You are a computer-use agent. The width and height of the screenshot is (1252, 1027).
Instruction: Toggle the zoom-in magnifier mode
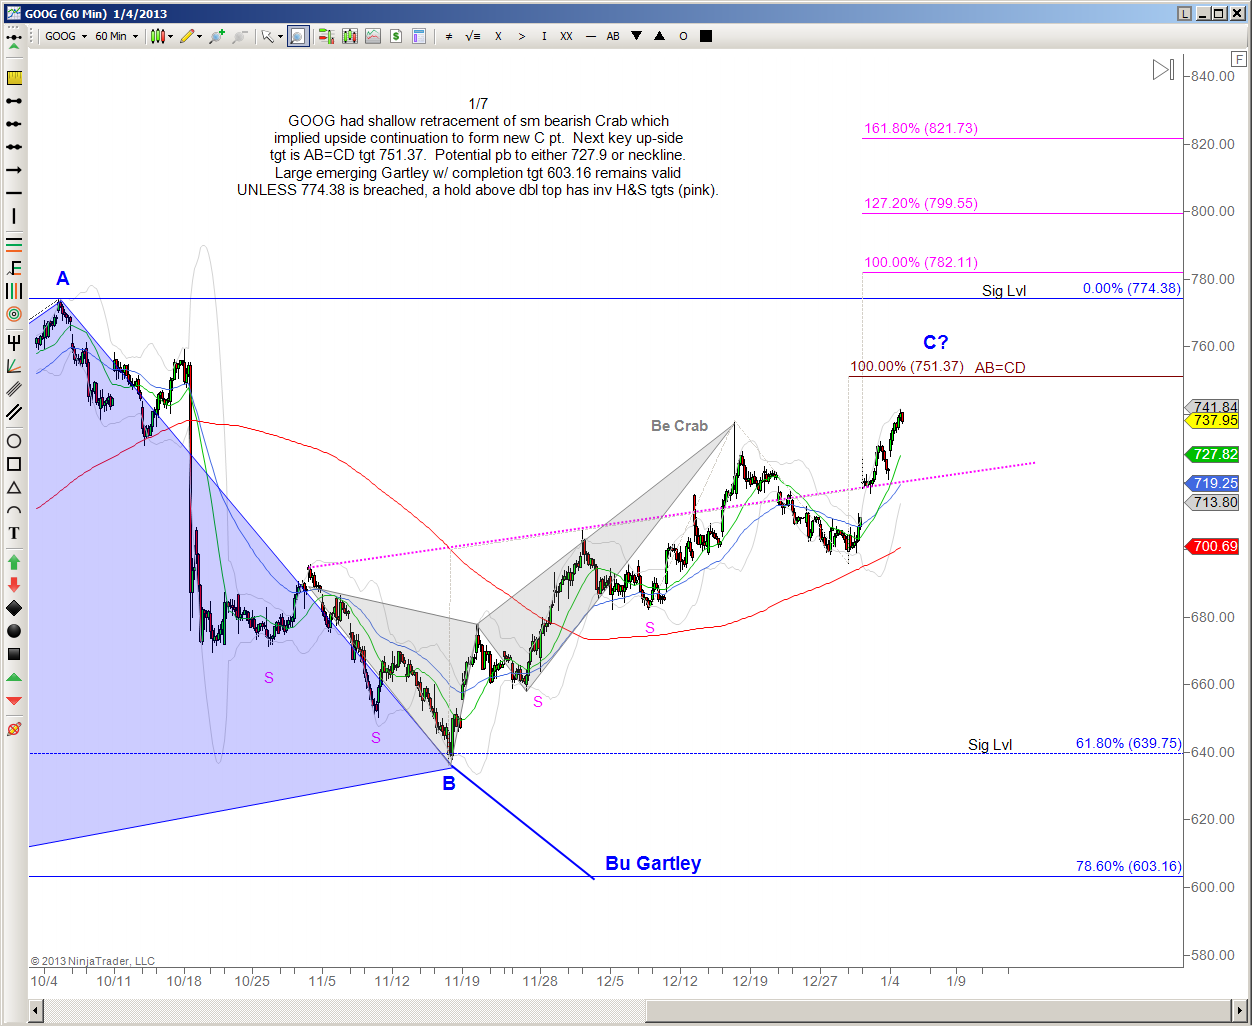tap(299, 36)
